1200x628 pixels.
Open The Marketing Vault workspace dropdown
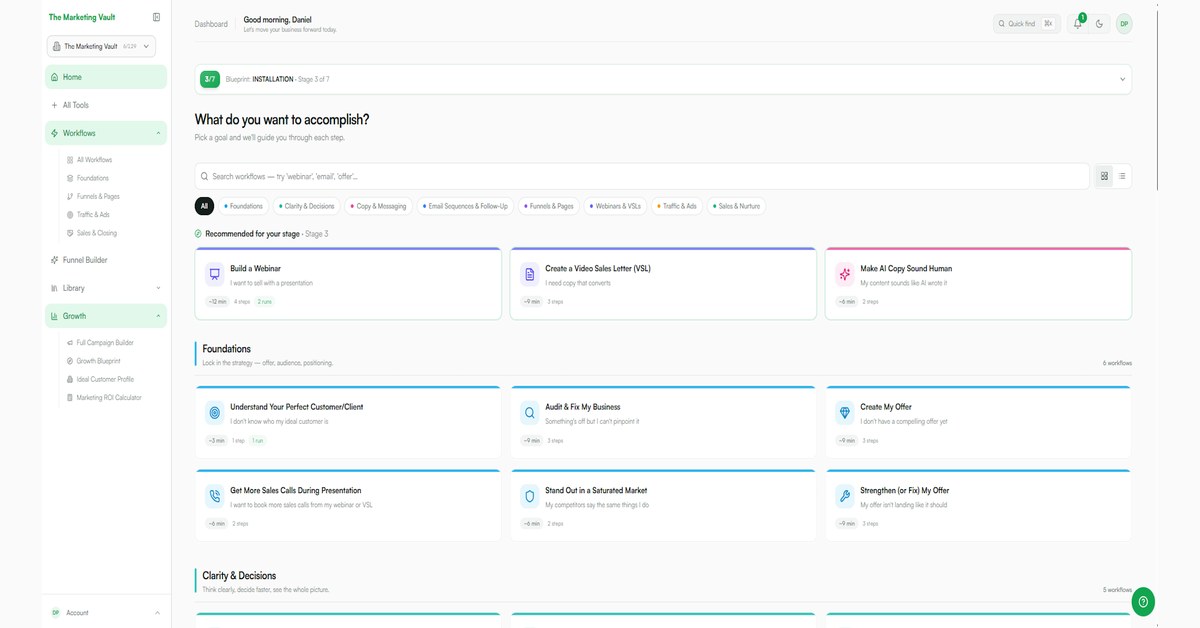[100, 46]
